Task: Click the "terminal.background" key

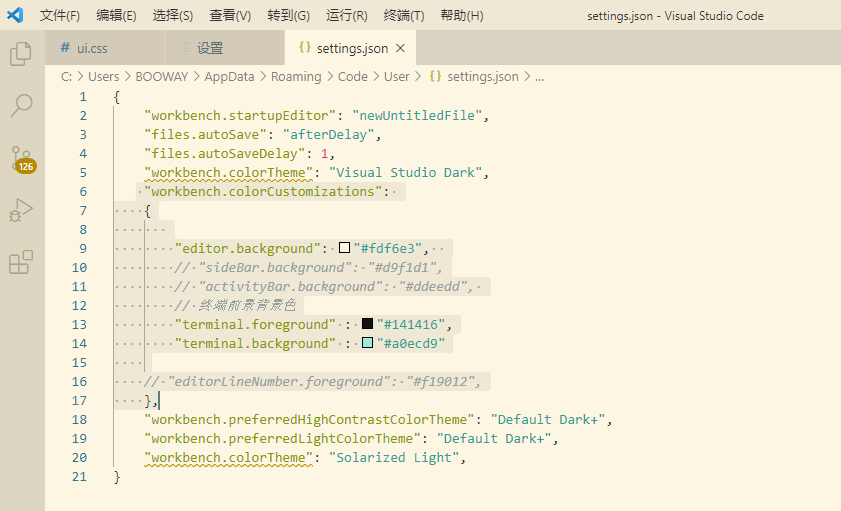Action: click(x=255, y=344)
